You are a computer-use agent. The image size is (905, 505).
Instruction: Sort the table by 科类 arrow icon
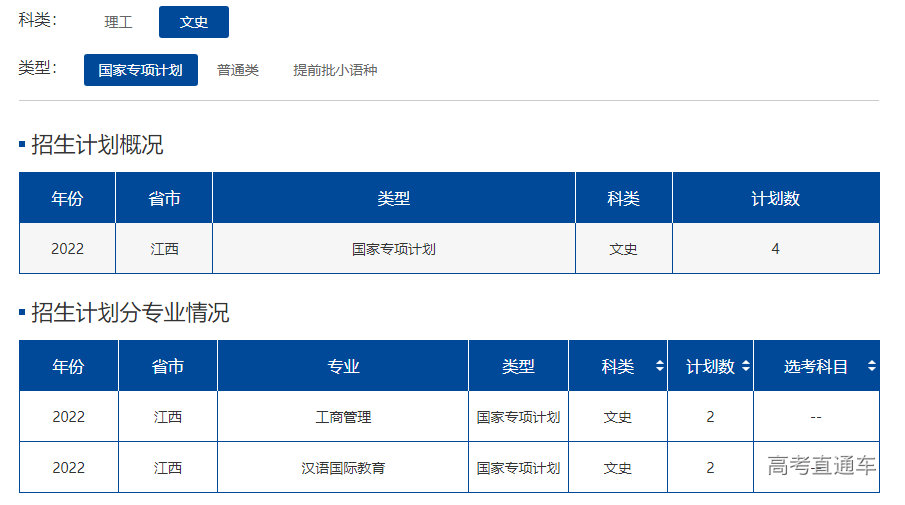659,367
